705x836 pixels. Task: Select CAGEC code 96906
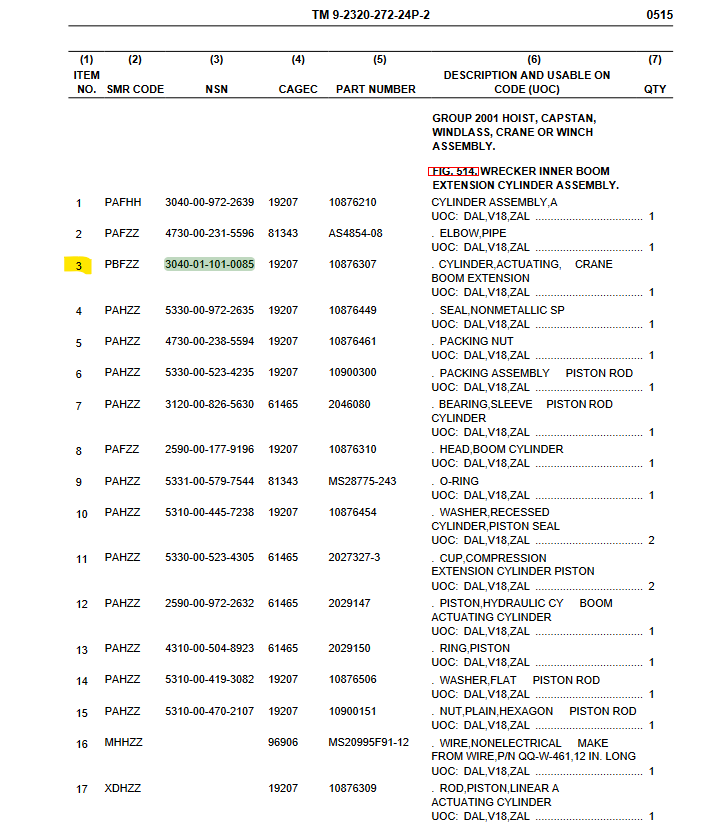pyautogui.click(x=283, y=743)
